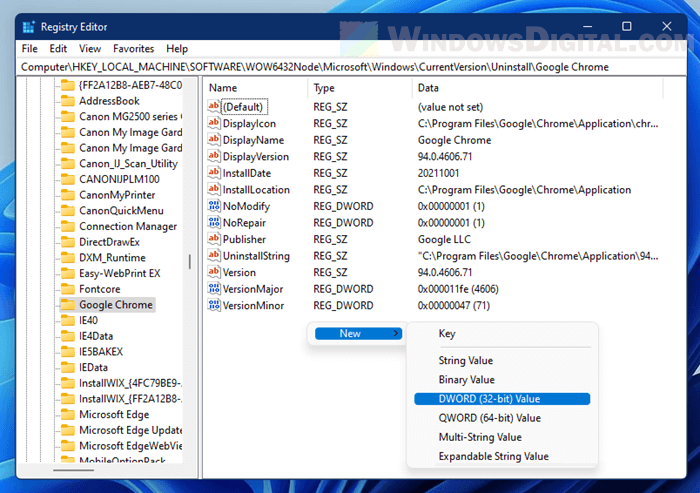Click the 20211001 InstallDate data value
The image size is (700, 493).
pos(438,173)
